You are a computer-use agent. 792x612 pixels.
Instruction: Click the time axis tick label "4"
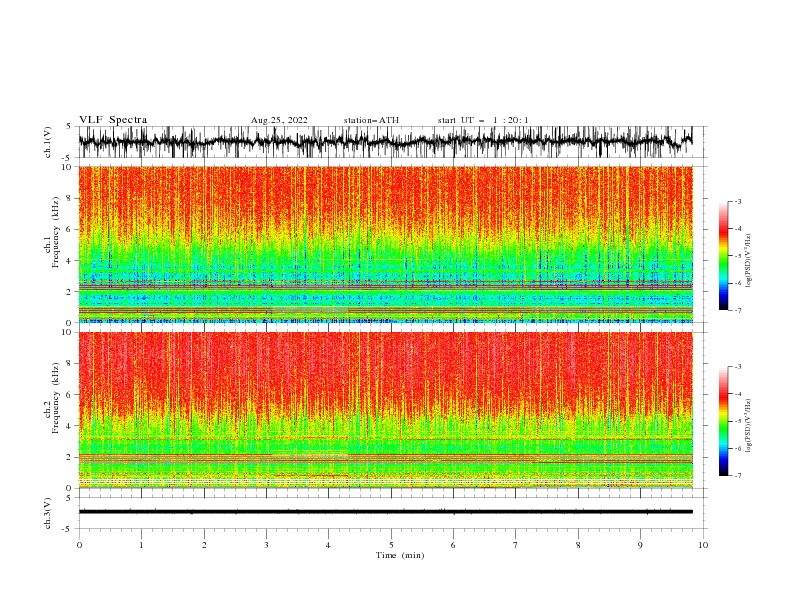click(328, 545)
